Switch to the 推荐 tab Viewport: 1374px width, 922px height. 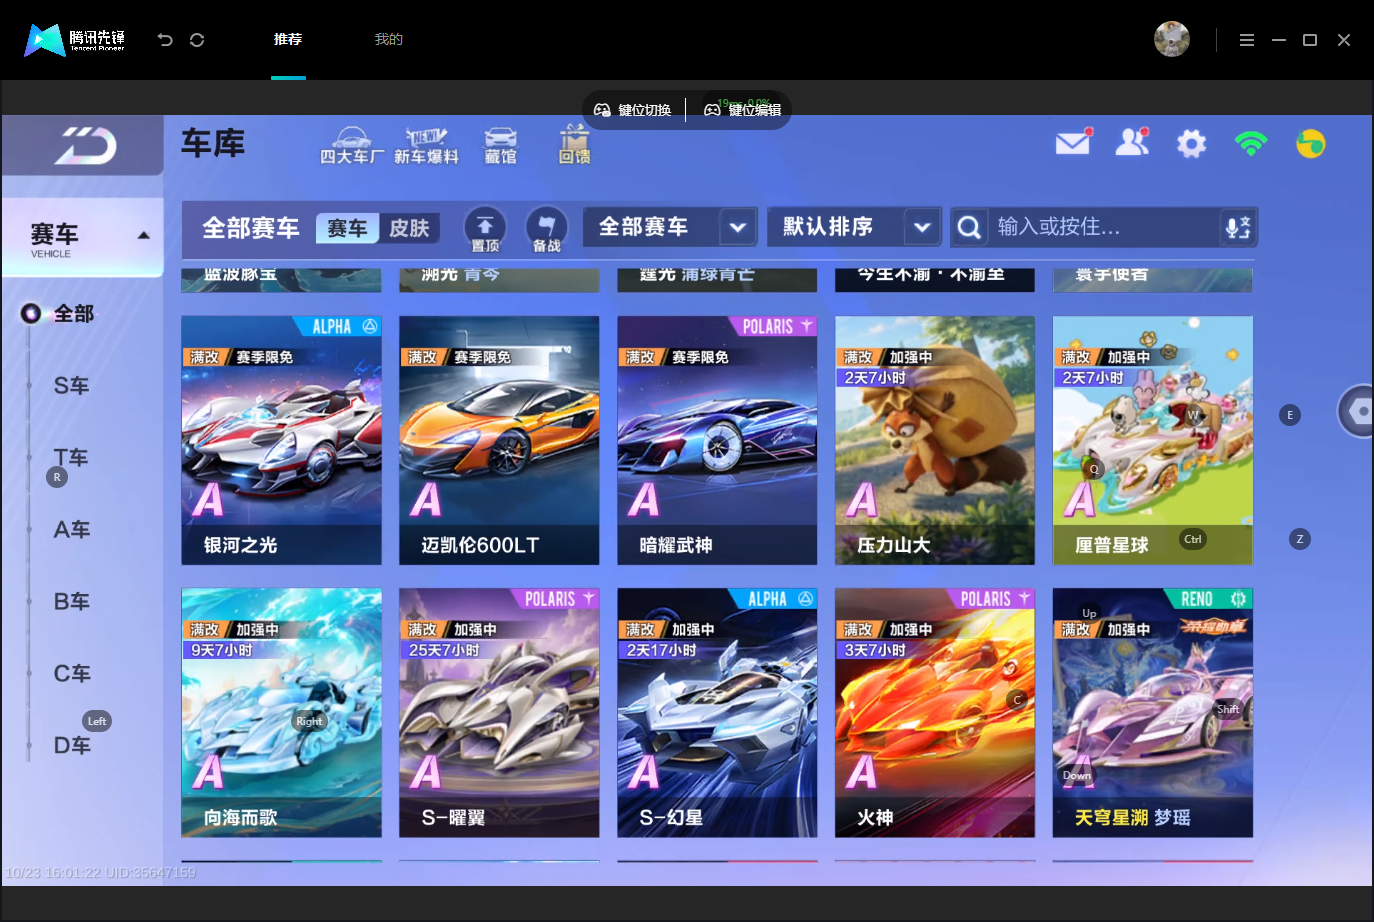288,39
